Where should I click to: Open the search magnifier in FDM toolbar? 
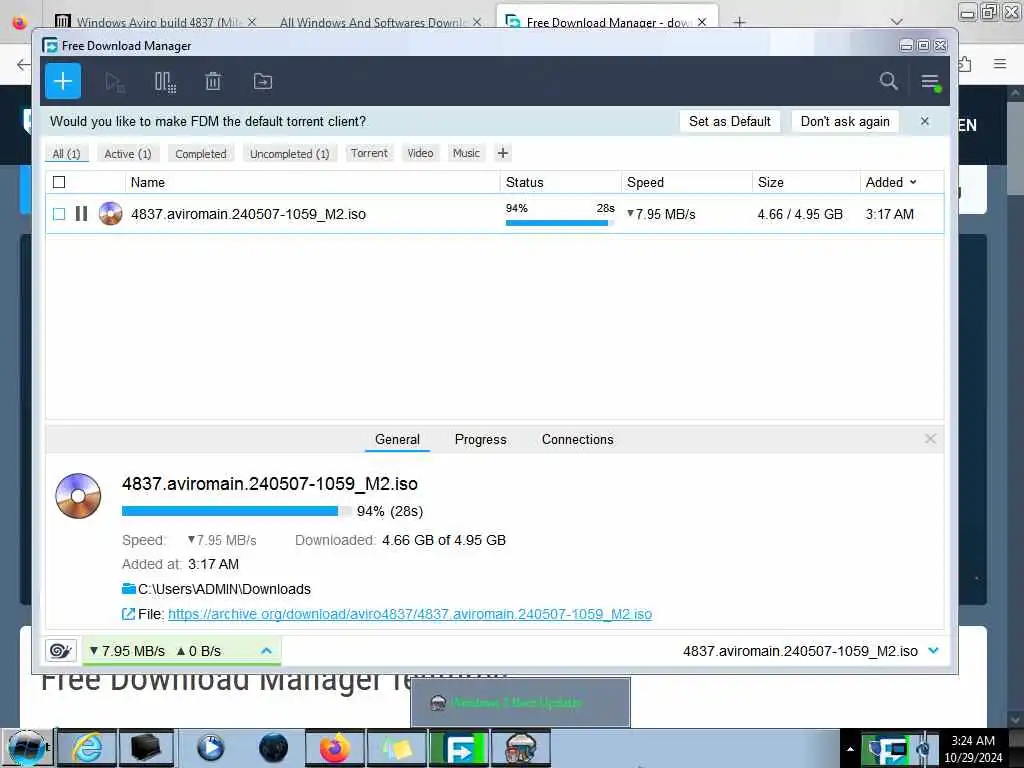[x=888, y=81]
